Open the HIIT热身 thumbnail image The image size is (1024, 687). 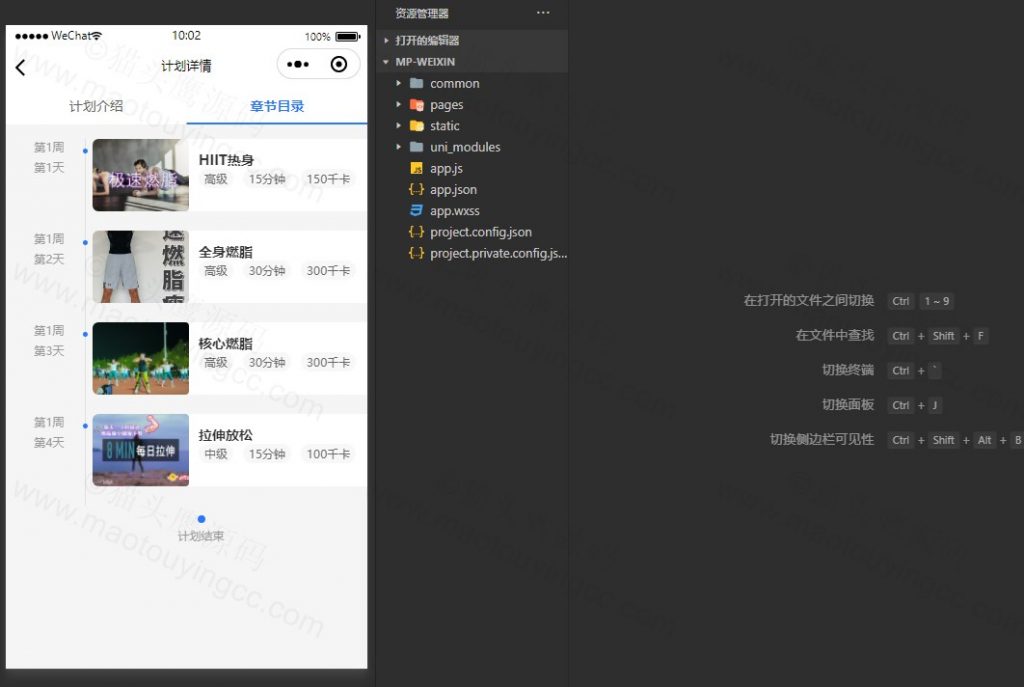coord(140,175)
